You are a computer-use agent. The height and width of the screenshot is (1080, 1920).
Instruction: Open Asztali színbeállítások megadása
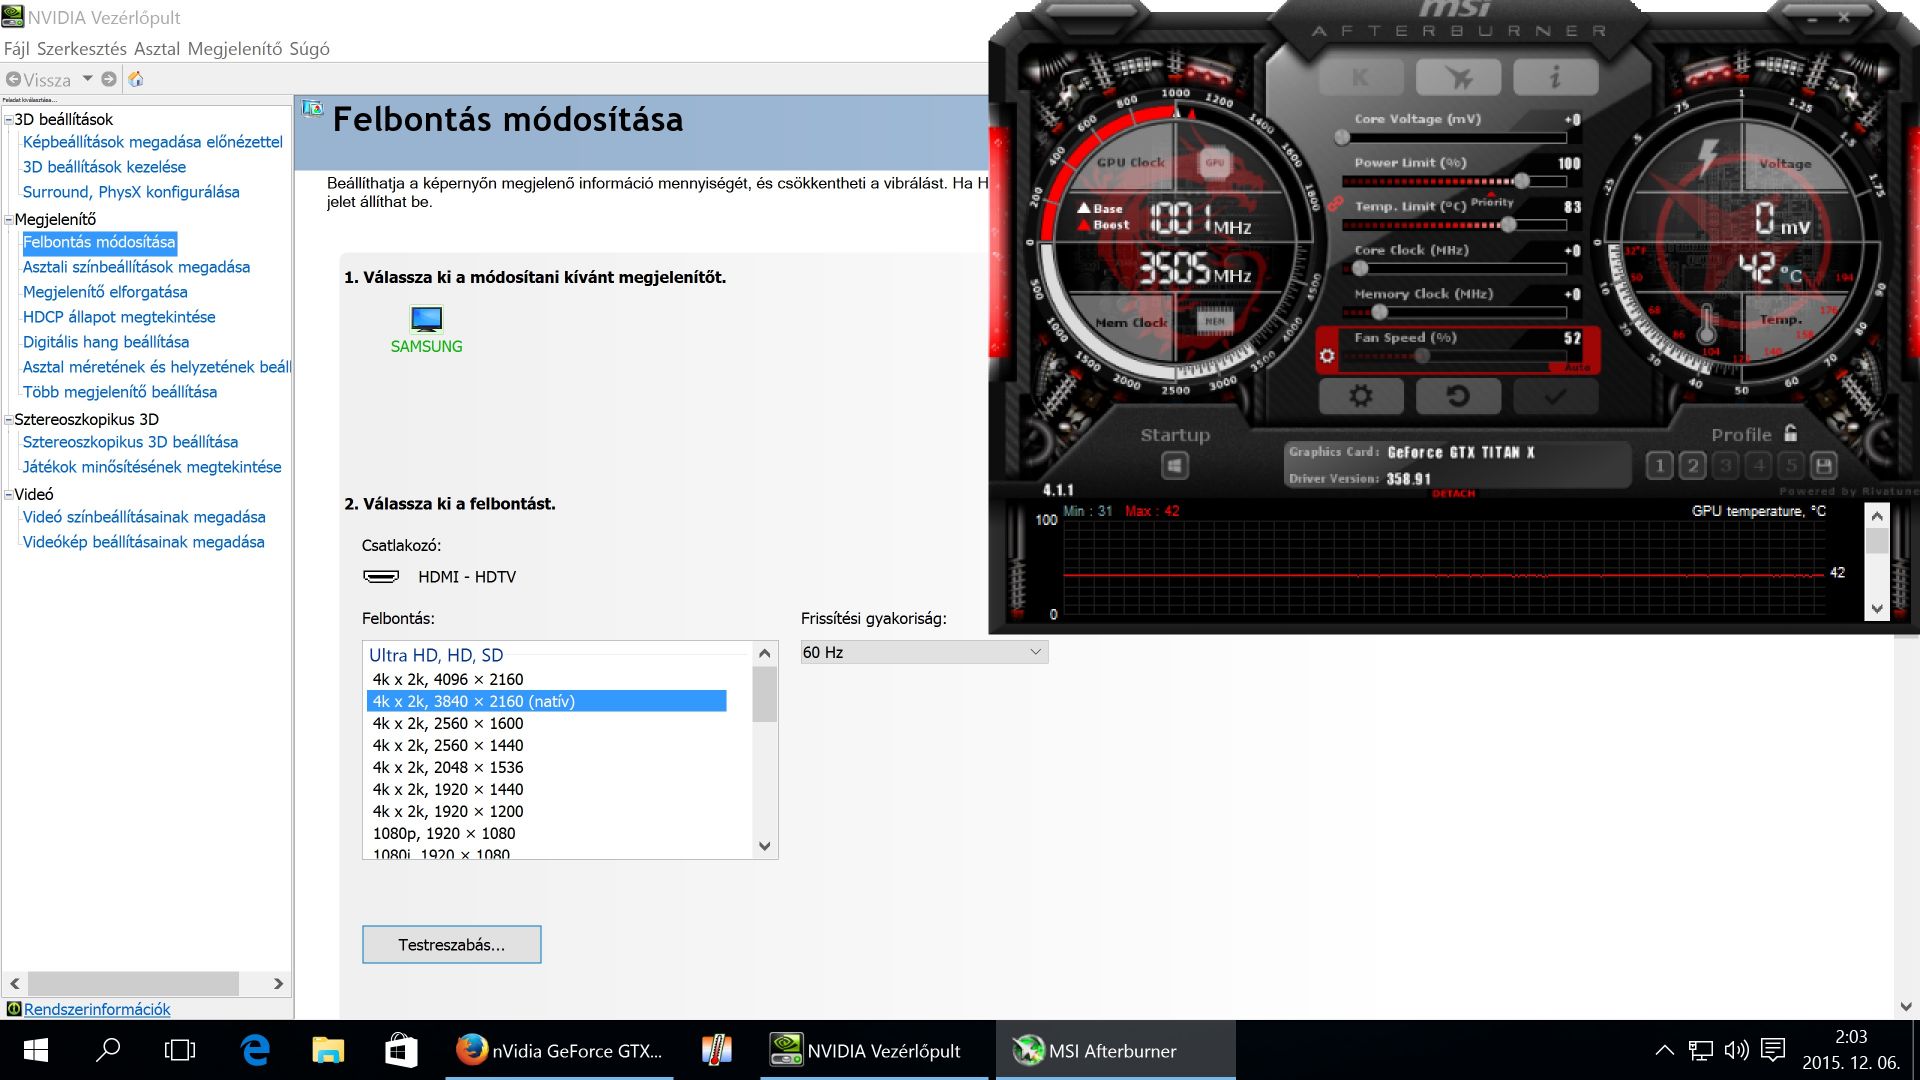coord(136,267)
